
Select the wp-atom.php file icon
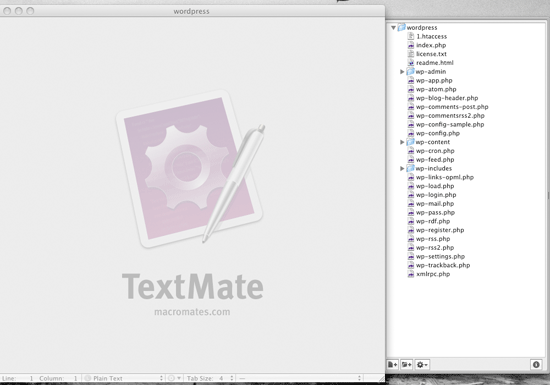[411, 89]
